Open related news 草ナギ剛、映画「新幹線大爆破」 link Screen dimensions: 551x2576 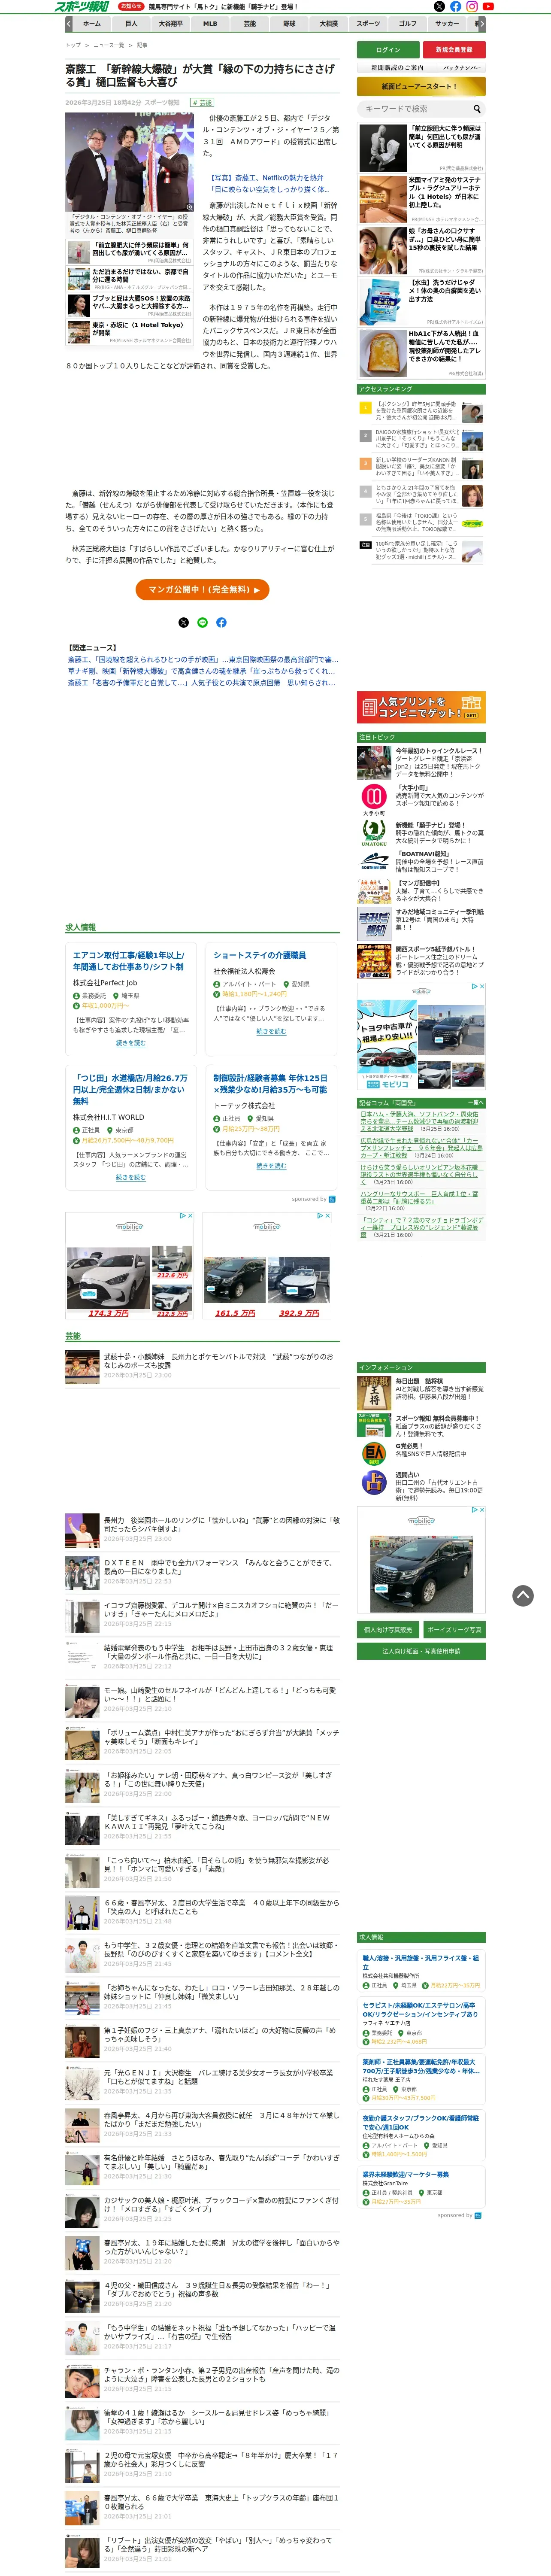201,671
